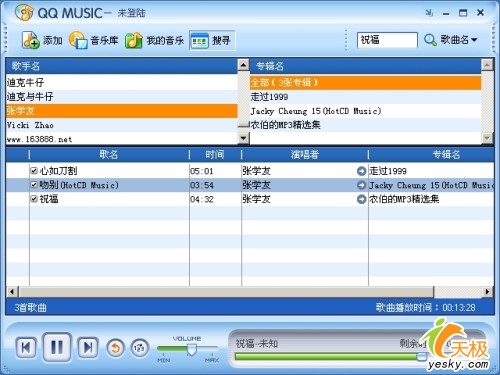Screen dimensions: 500x375
Task: Click the 添加 add music icon
Action: coord(31,40)
